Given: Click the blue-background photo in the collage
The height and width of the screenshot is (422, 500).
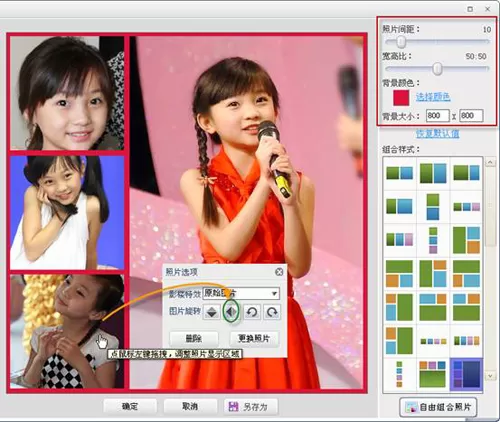Looking at the screenshot, I should pos(67,212).
